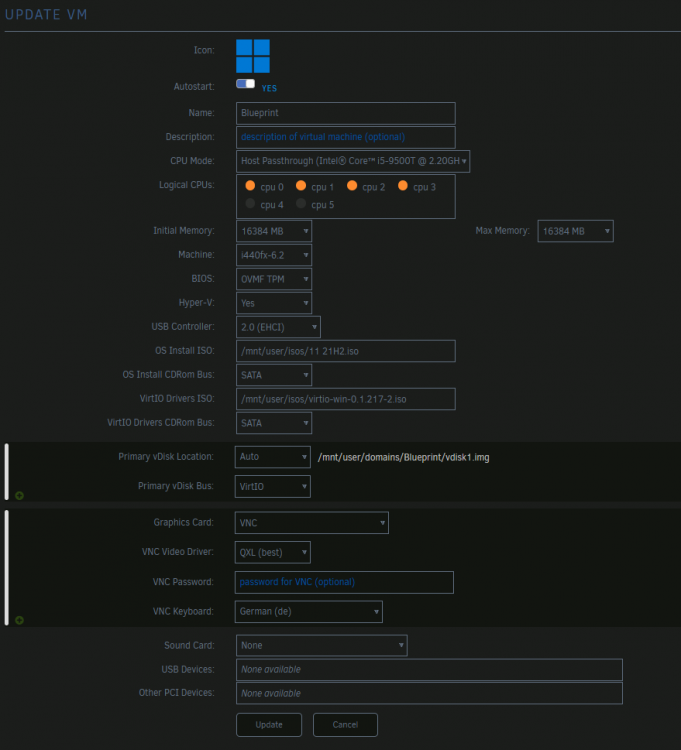Open the Primary vDisk Bus dropdown
Viewport: 681px width, 750px height.
coord(273,486)
